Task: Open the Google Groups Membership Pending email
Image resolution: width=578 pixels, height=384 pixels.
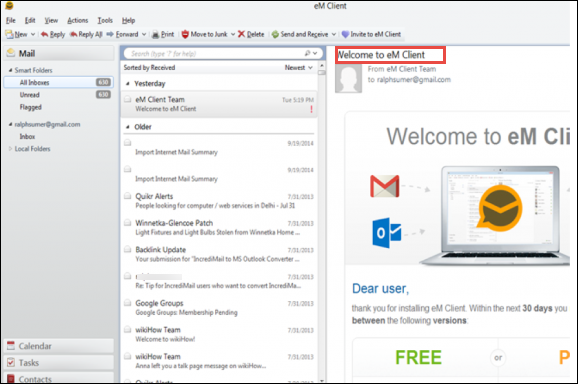Action: (219, 308)
